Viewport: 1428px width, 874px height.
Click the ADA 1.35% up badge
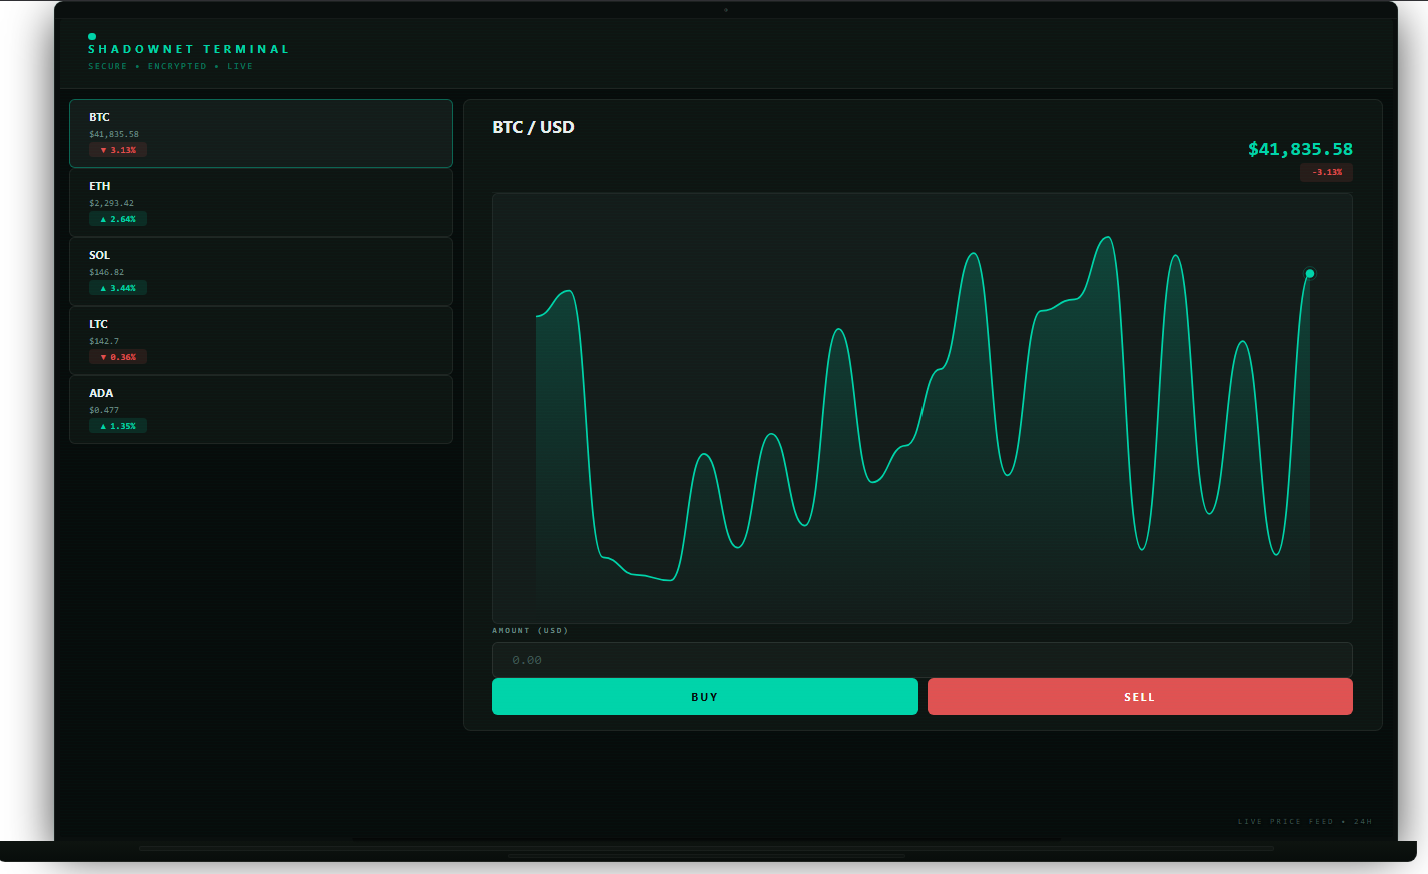pyautogui.click(x=118, y=426)
